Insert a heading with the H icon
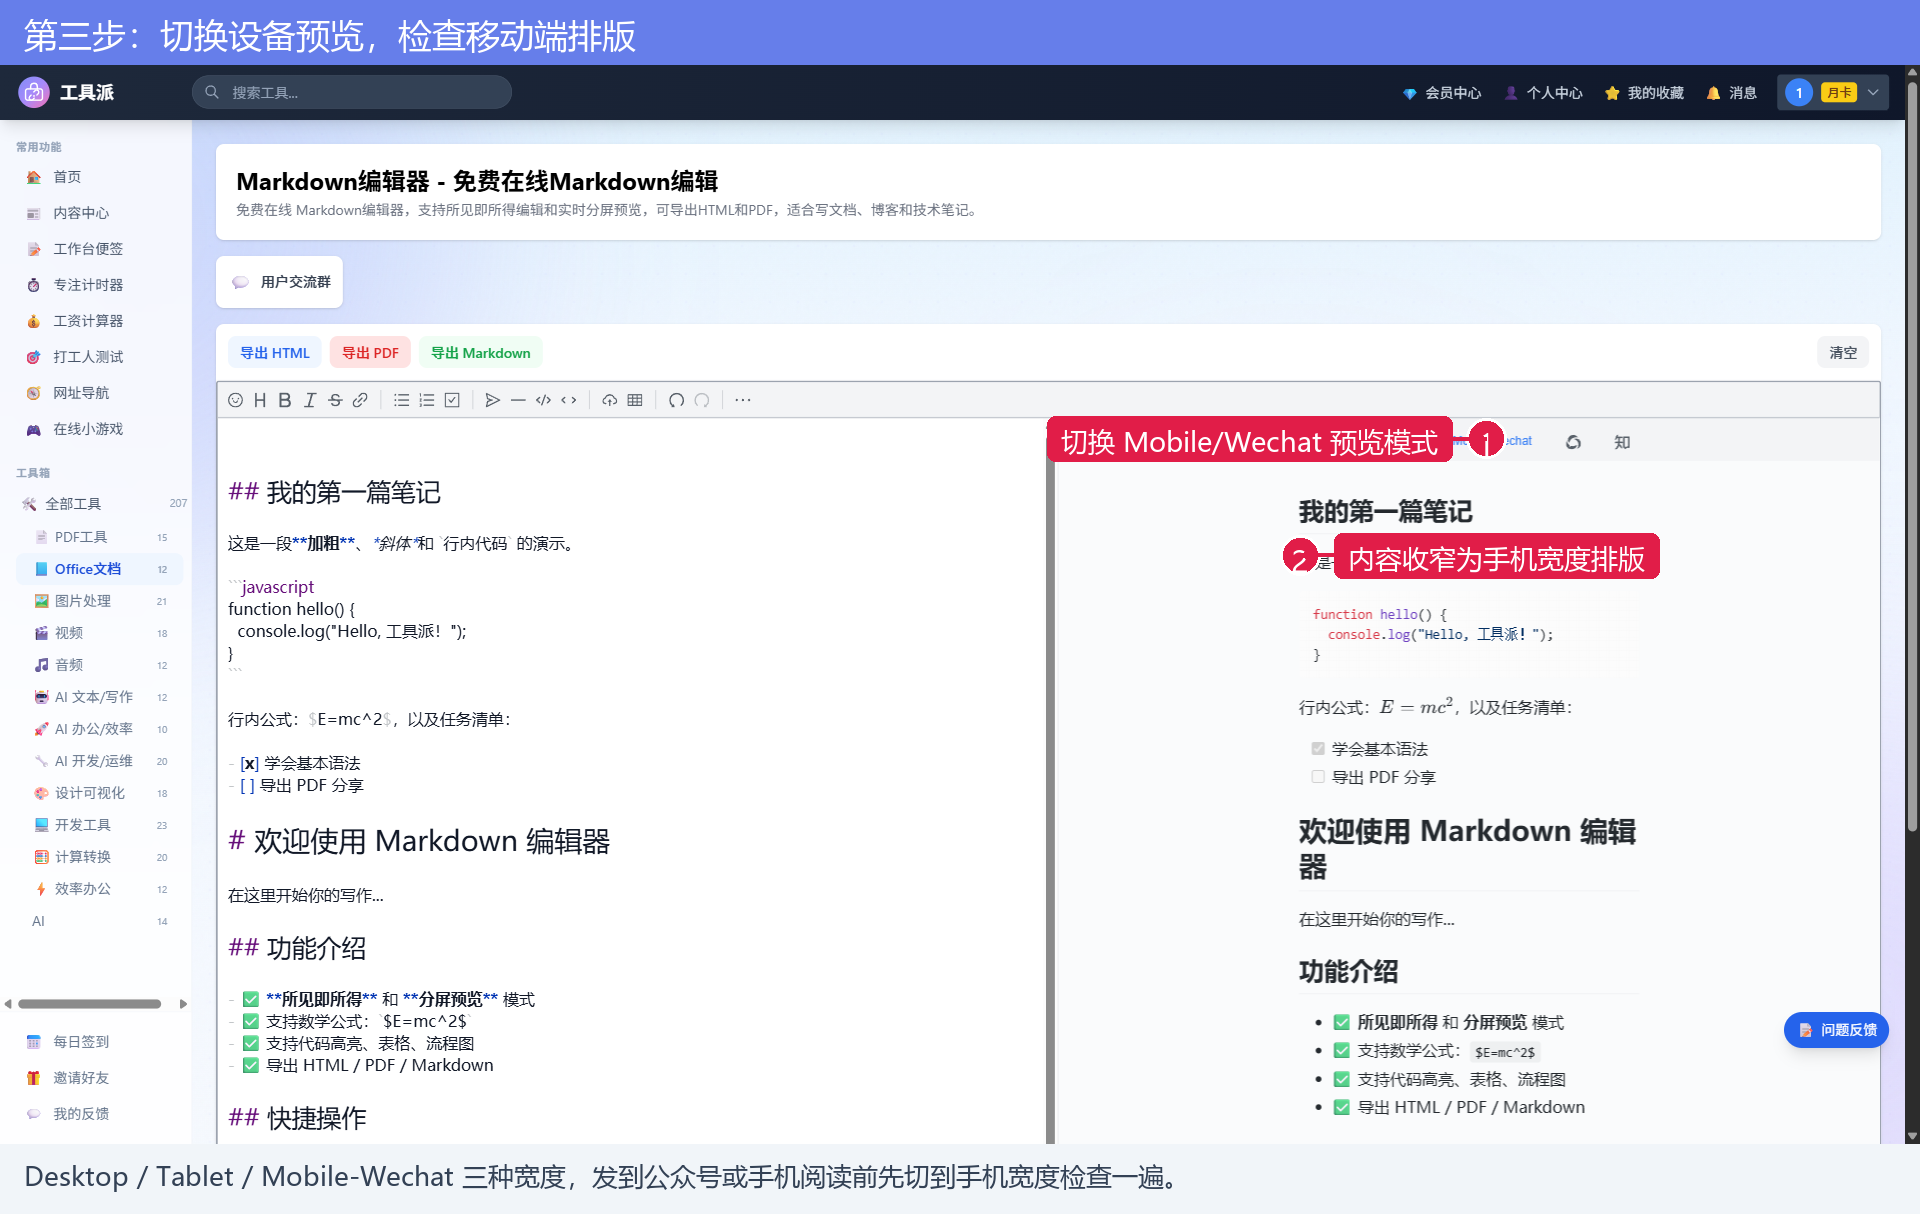Screen dimensions: 1920x1214 coord(260,400)
